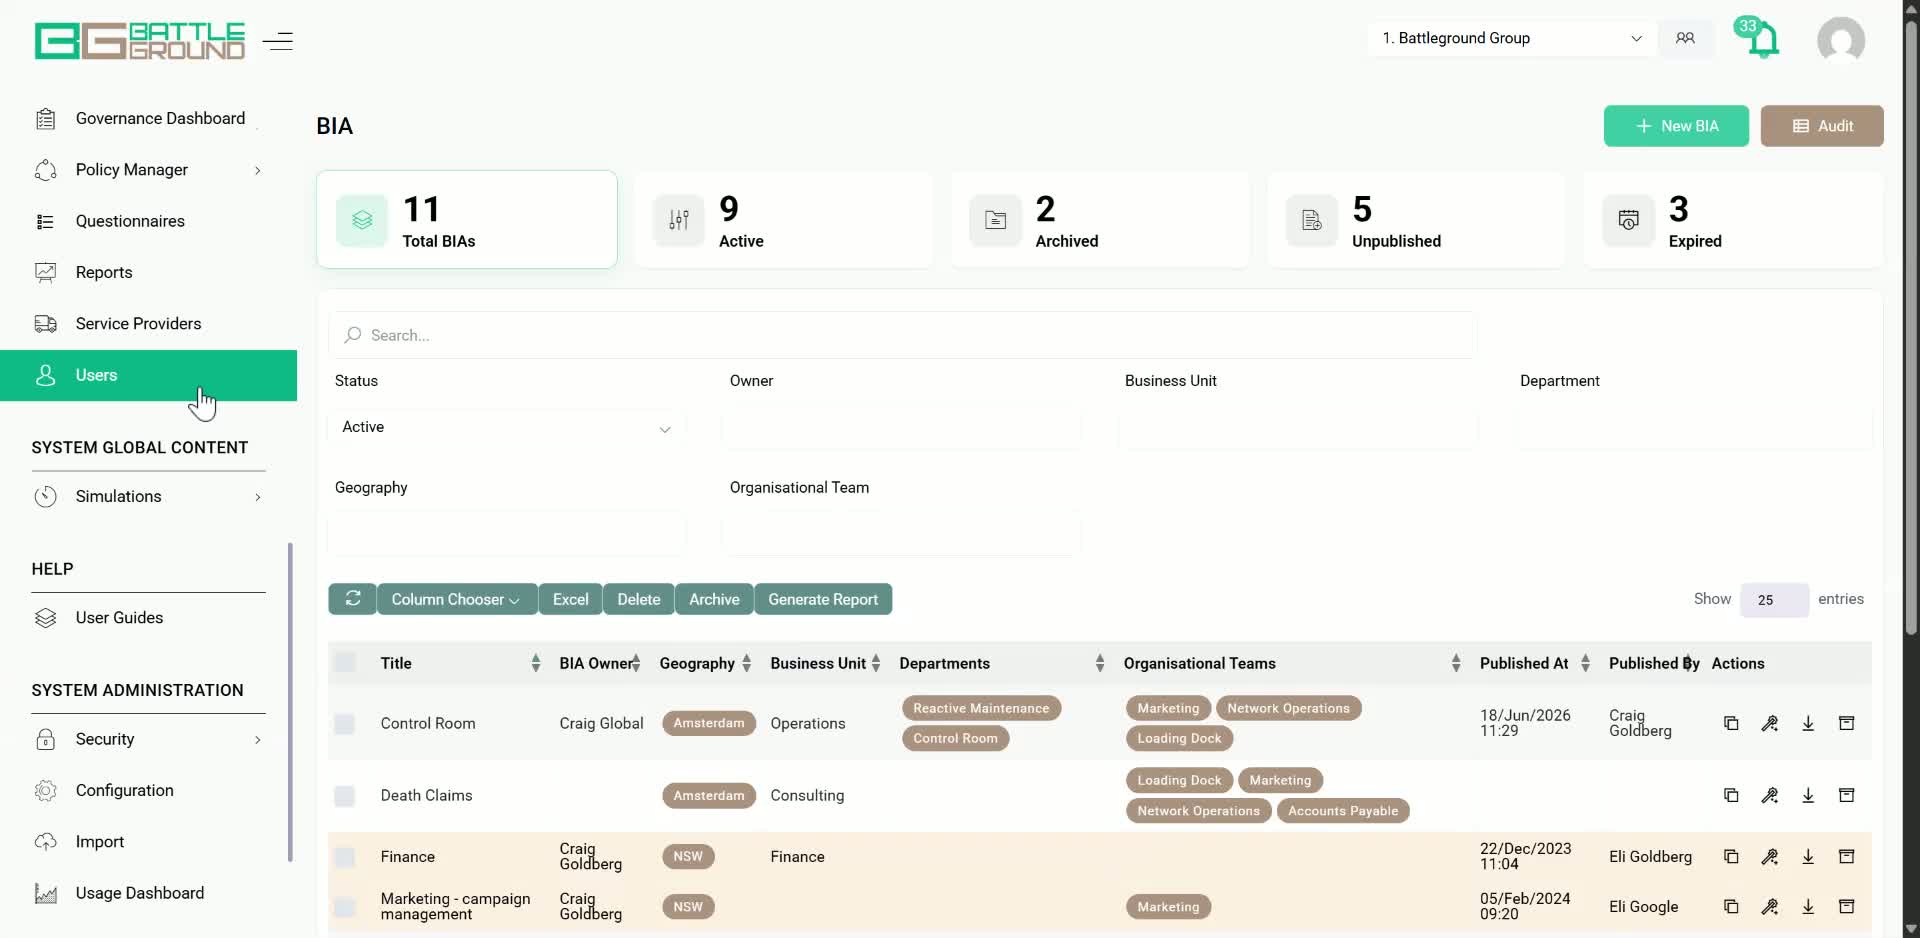
Task: Open Reports from the sidebar
Action: pyautogui.click(x=148, y=272)
